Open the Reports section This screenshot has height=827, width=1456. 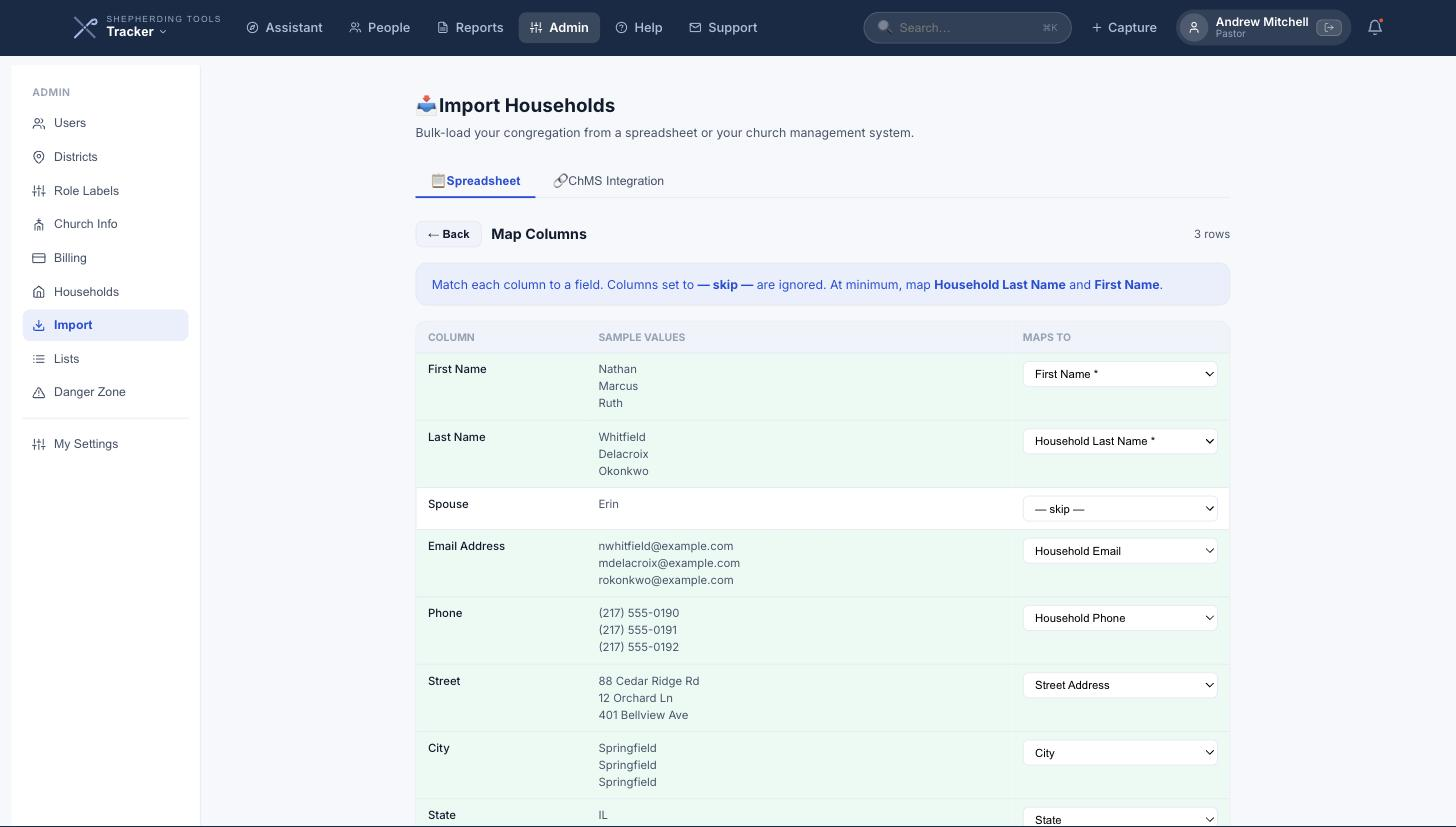[x=470, y=28]
